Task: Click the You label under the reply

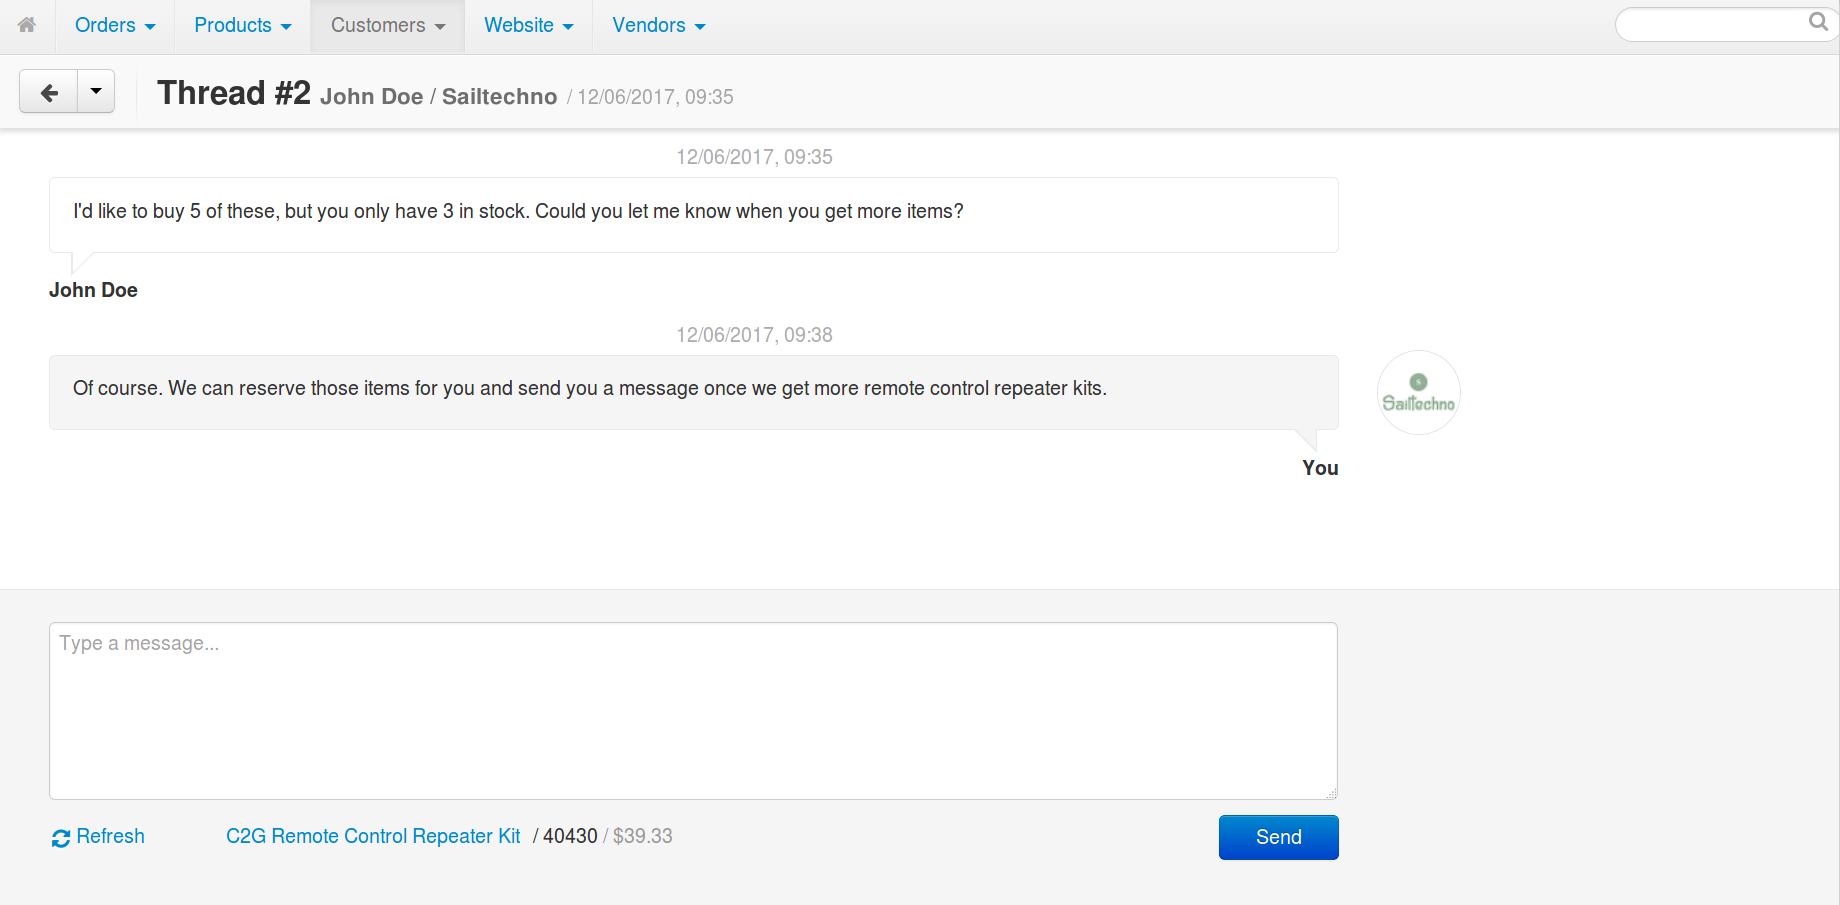Action: [1320, 468]
